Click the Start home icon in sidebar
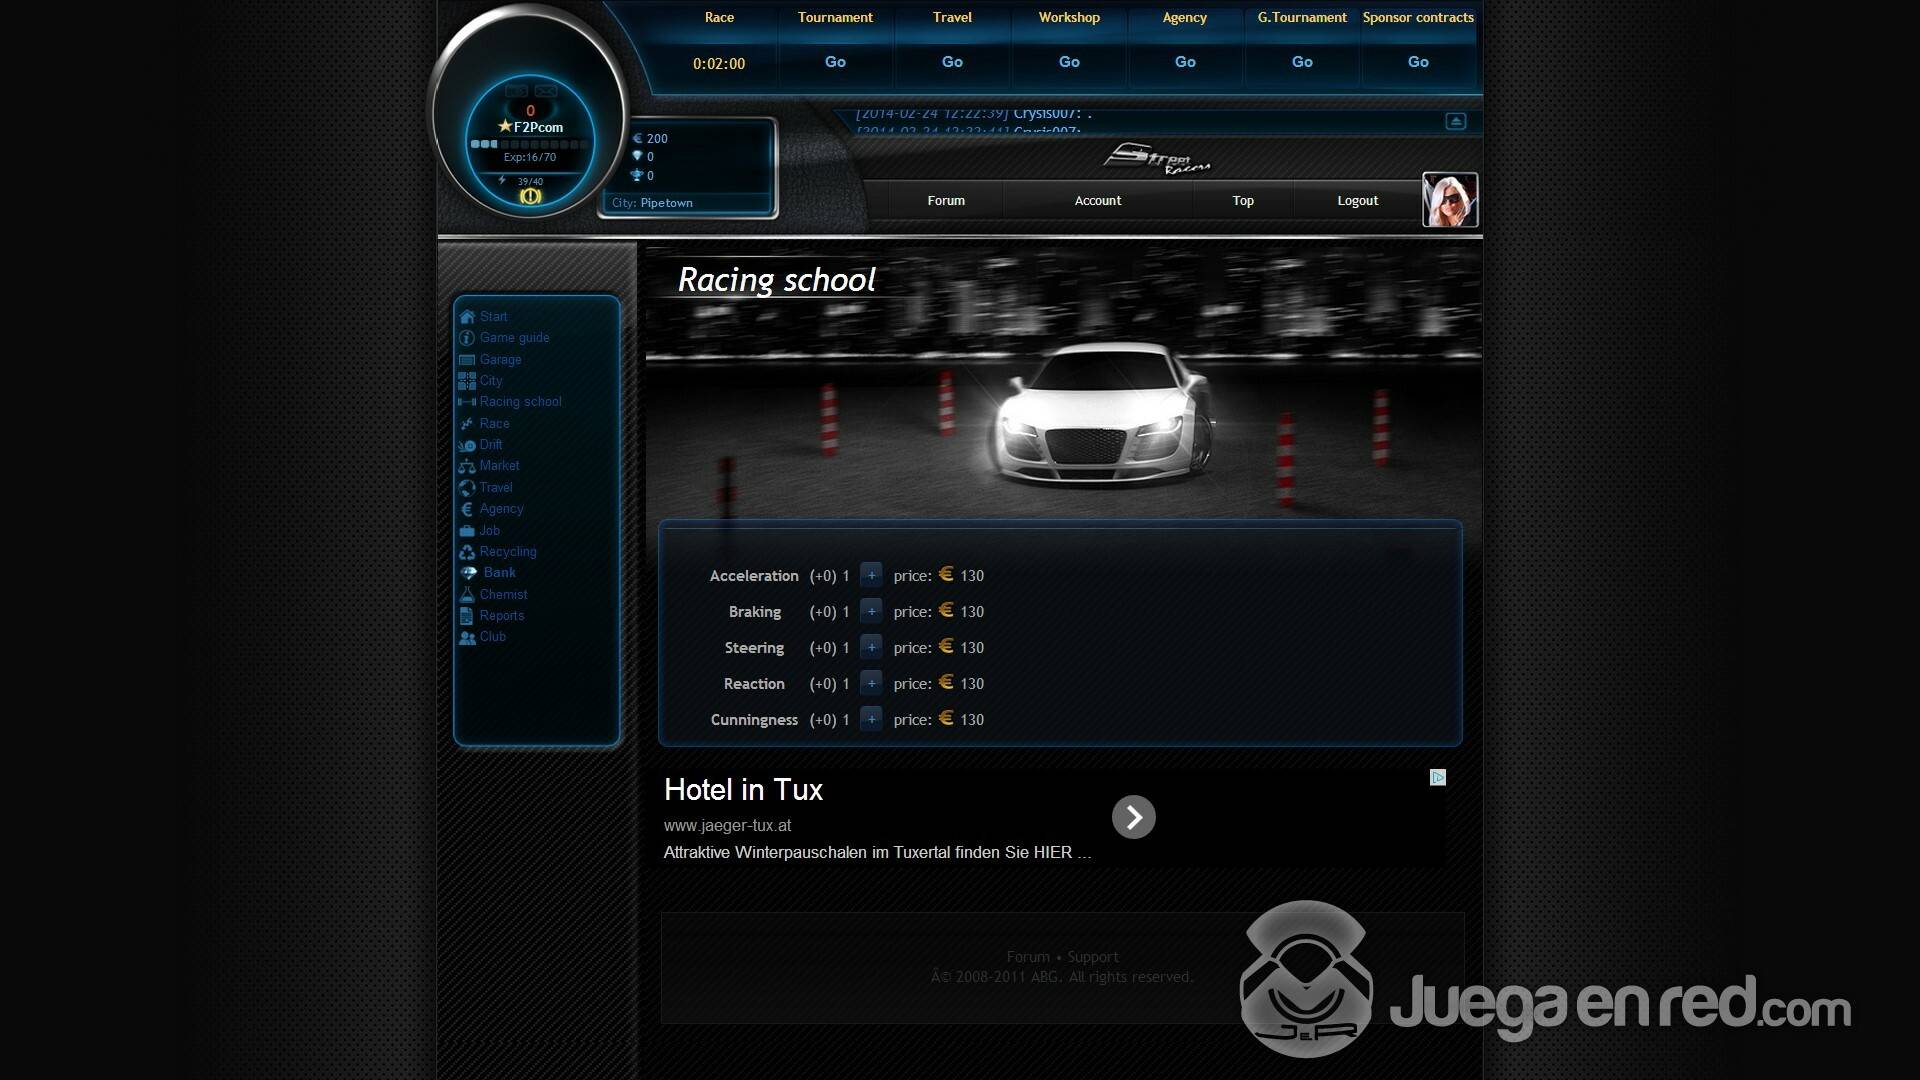This screenshot has width=1920, height=1080. pyautogui.click(x=467, y=317)
